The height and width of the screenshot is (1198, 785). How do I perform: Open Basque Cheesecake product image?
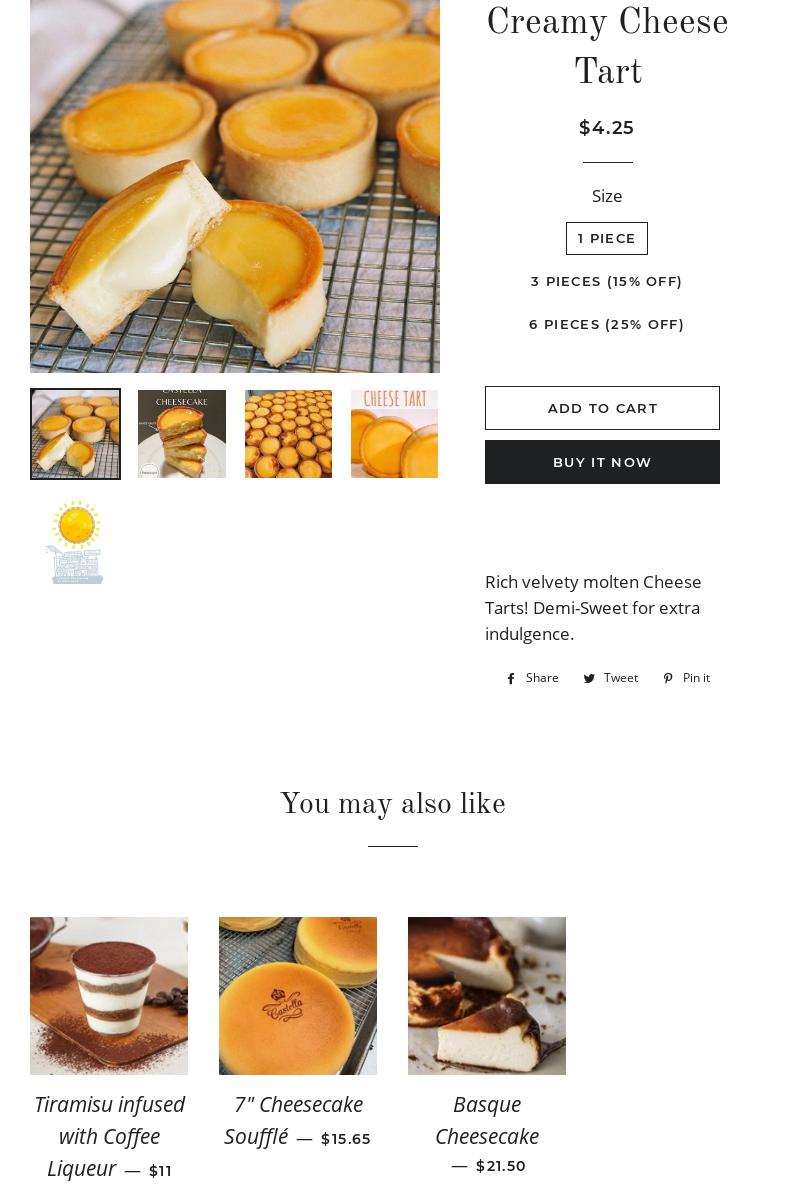[487, 995]
